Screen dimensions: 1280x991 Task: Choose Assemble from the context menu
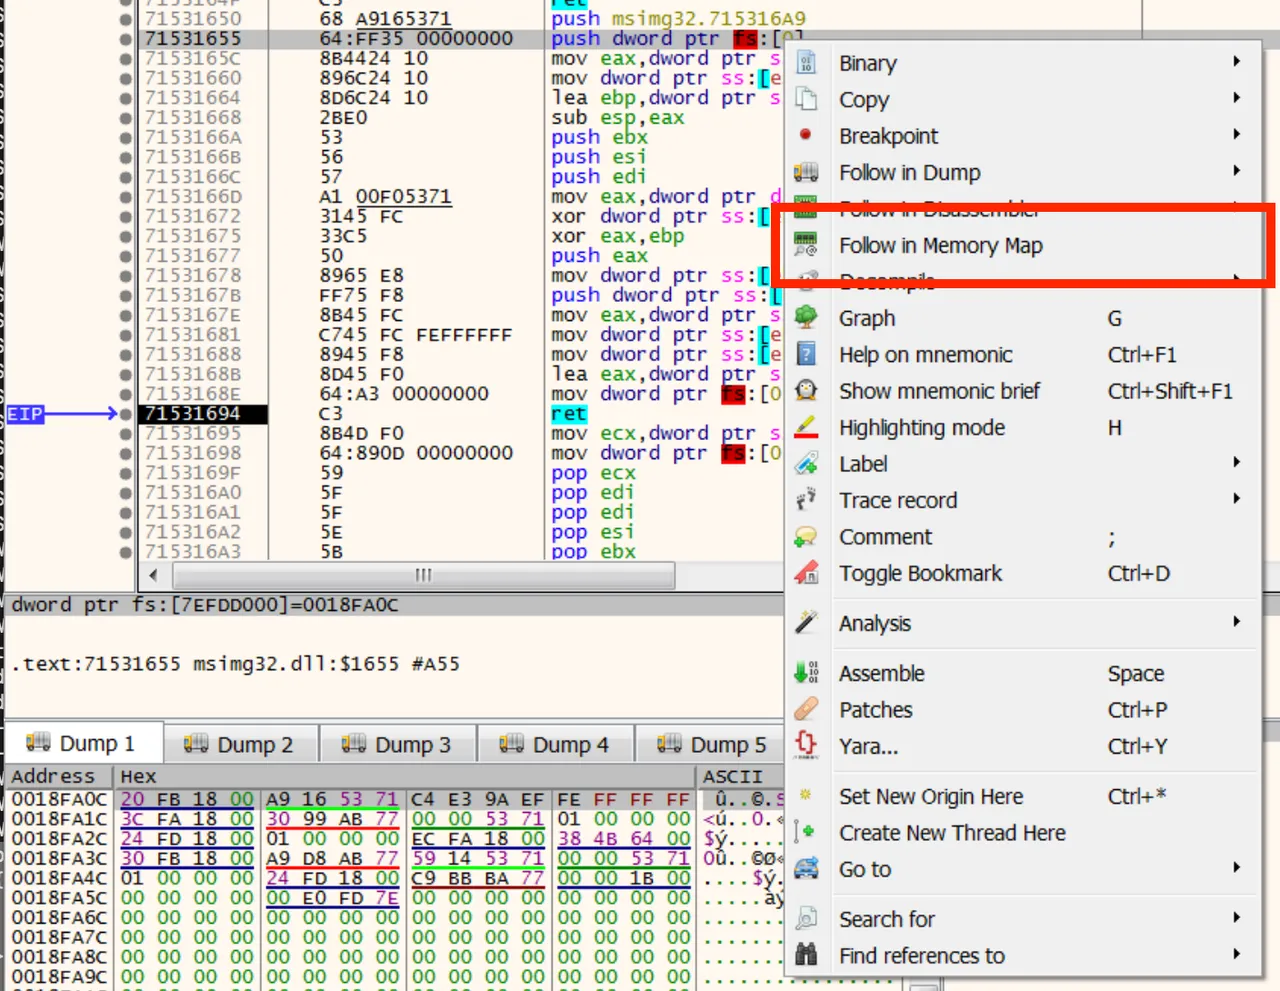point(1020,673)
